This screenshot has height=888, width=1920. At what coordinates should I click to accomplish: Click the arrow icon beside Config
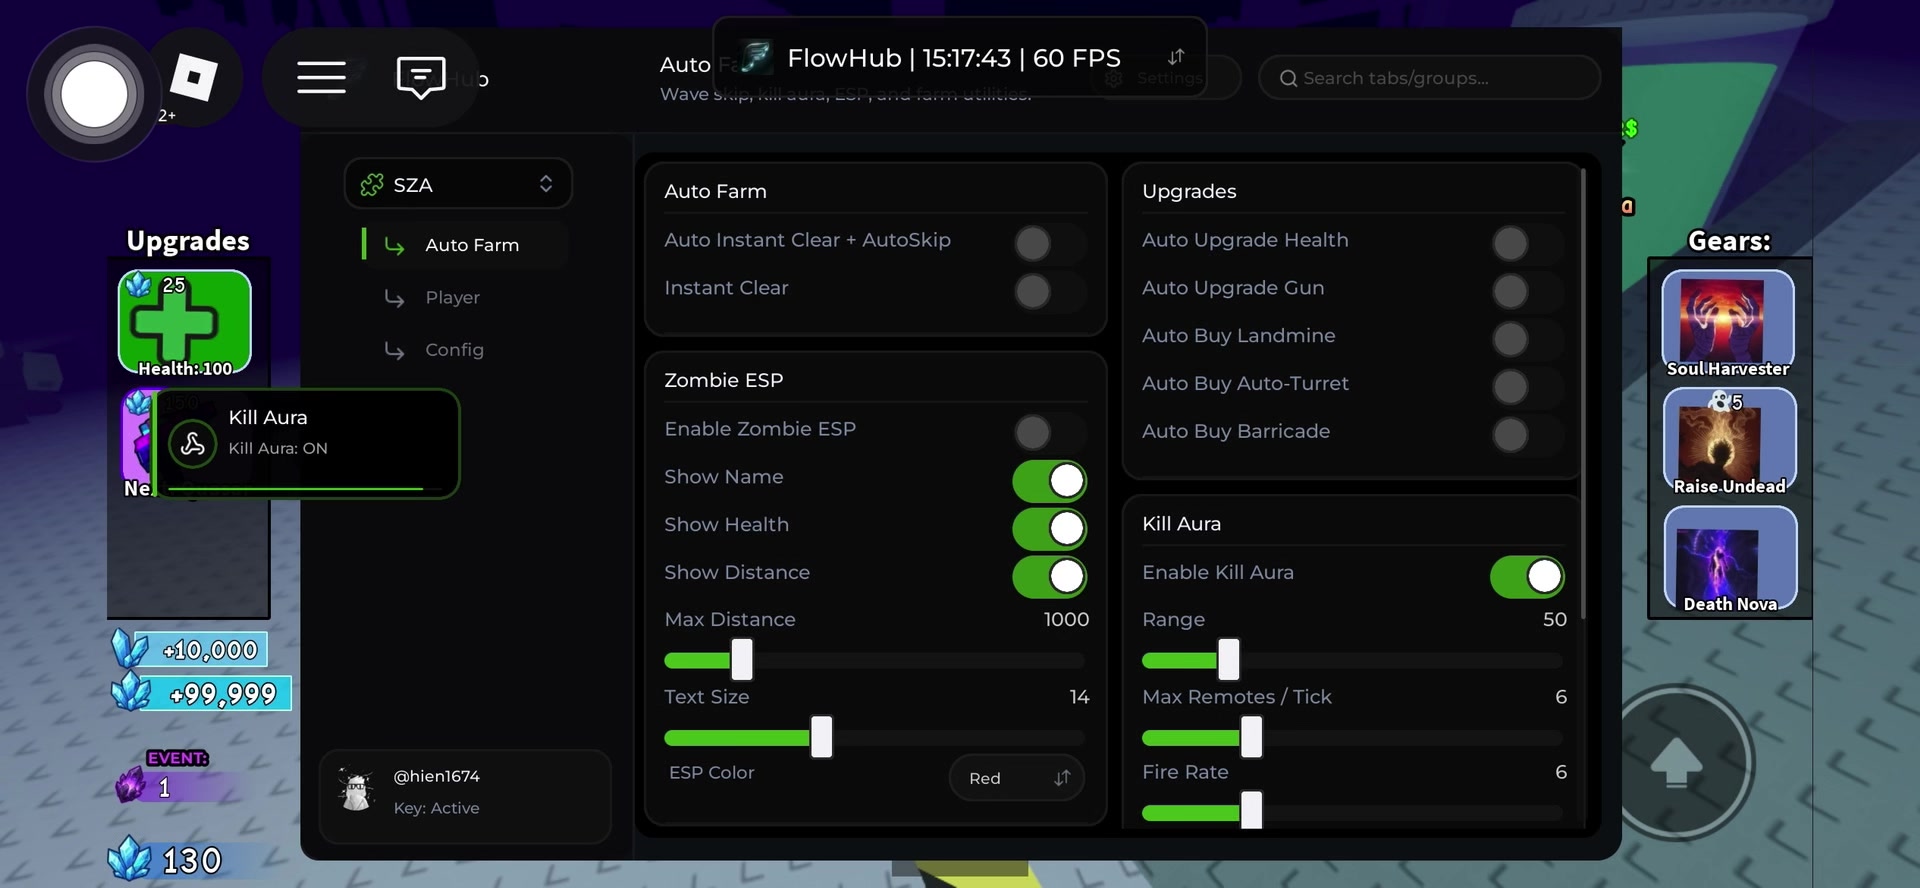[394, 350]
